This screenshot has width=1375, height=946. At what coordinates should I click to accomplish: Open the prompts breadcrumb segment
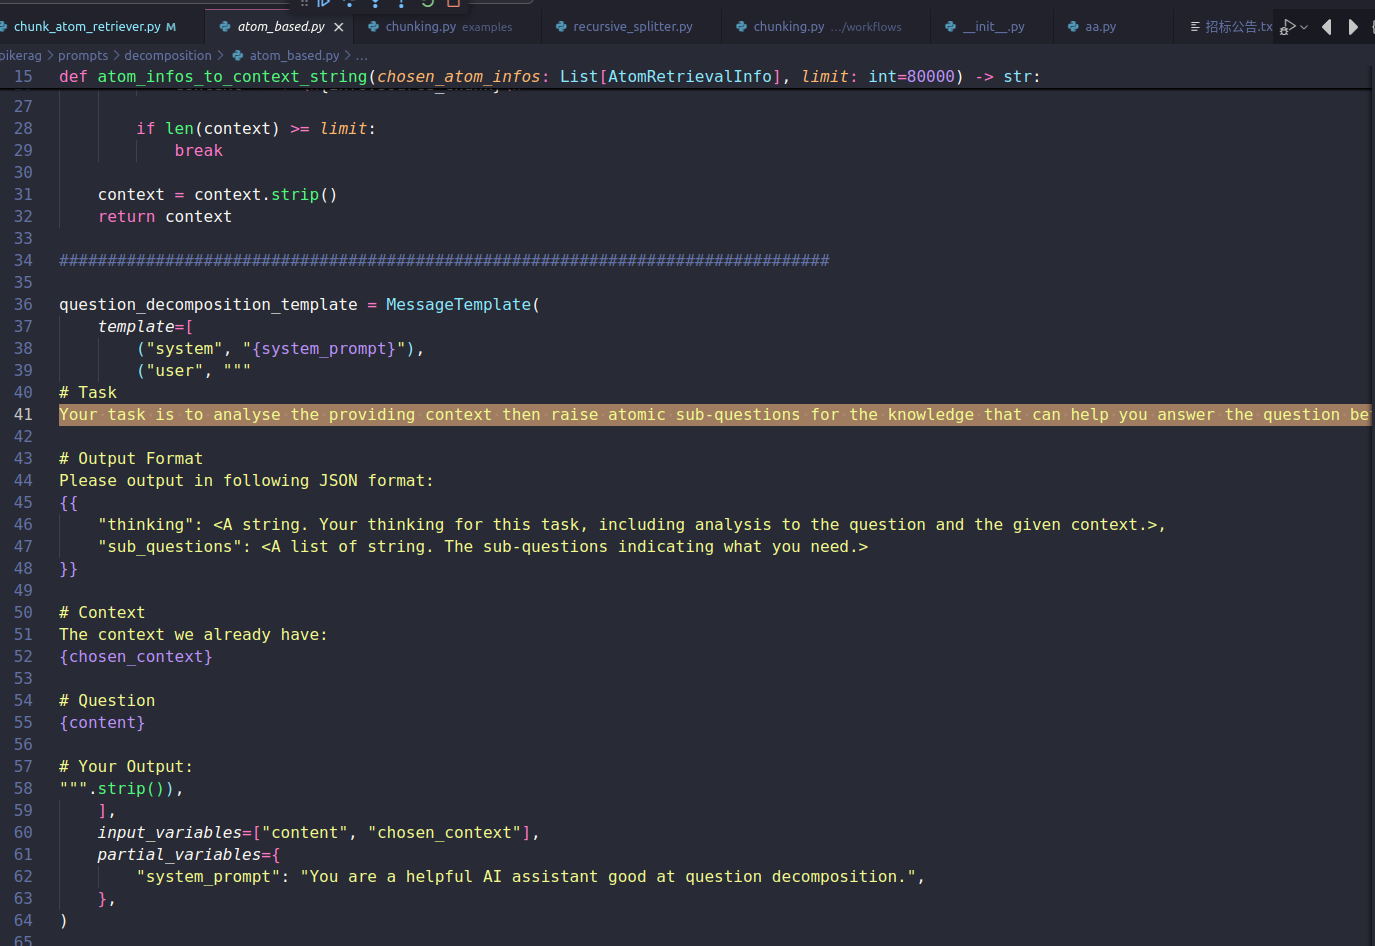(83, 56)
